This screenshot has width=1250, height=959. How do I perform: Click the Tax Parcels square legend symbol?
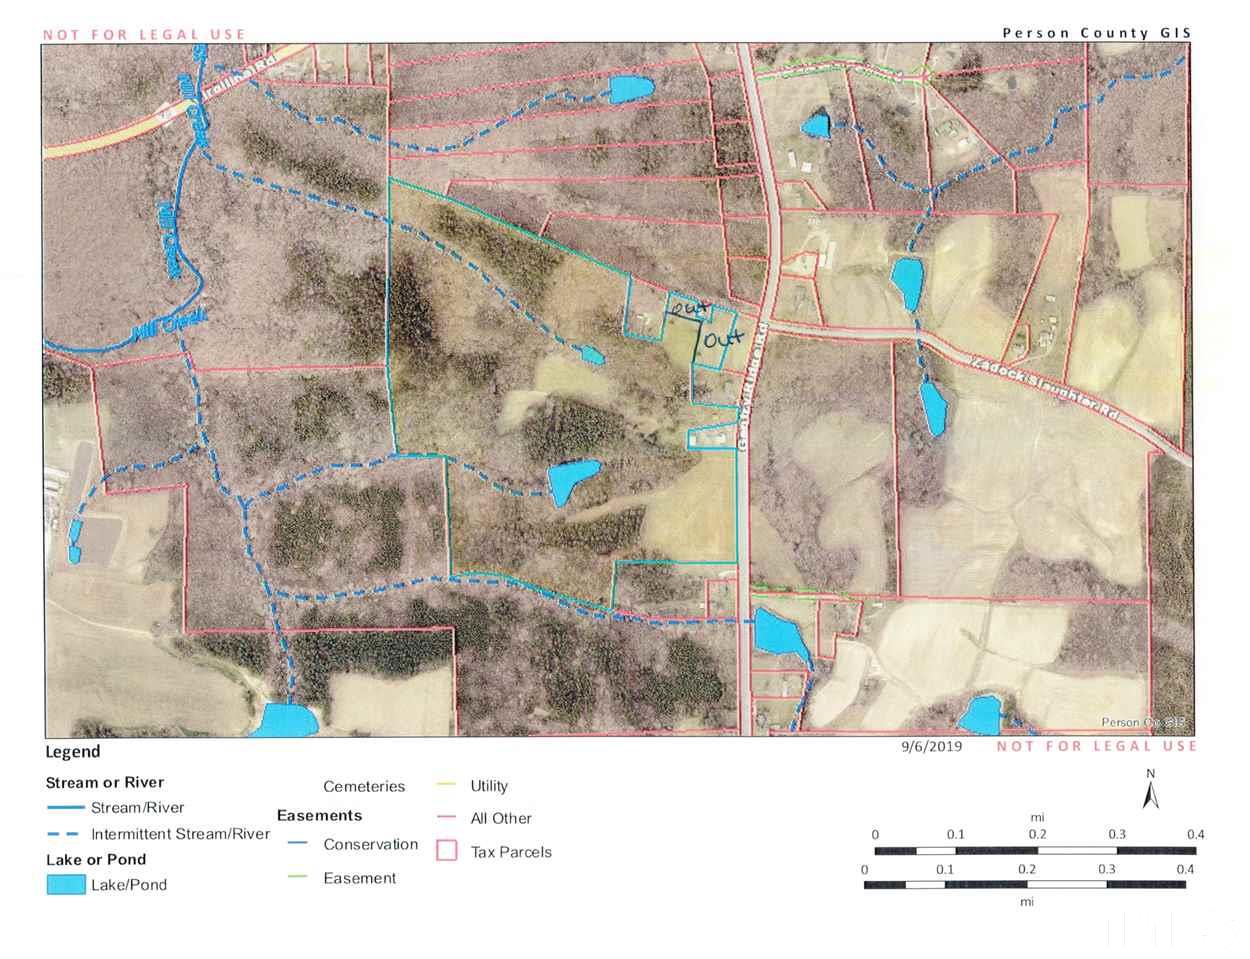click(446, 851)
